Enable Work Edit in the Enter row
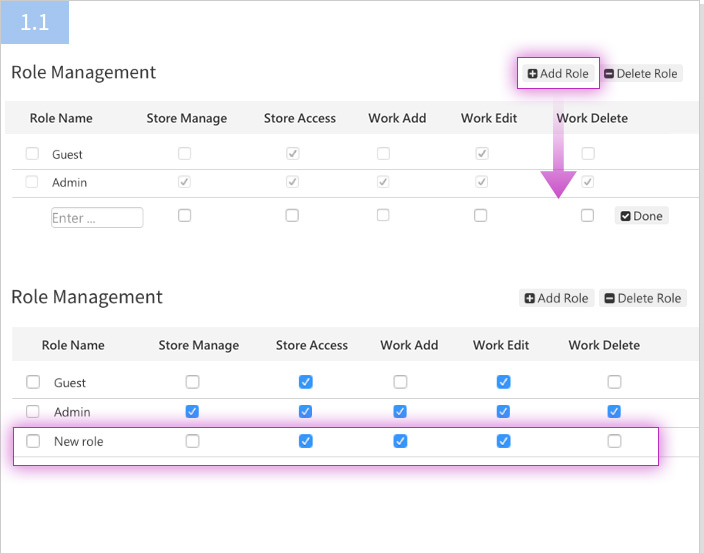This screenshot has width=704, height=553. (481, 215)
